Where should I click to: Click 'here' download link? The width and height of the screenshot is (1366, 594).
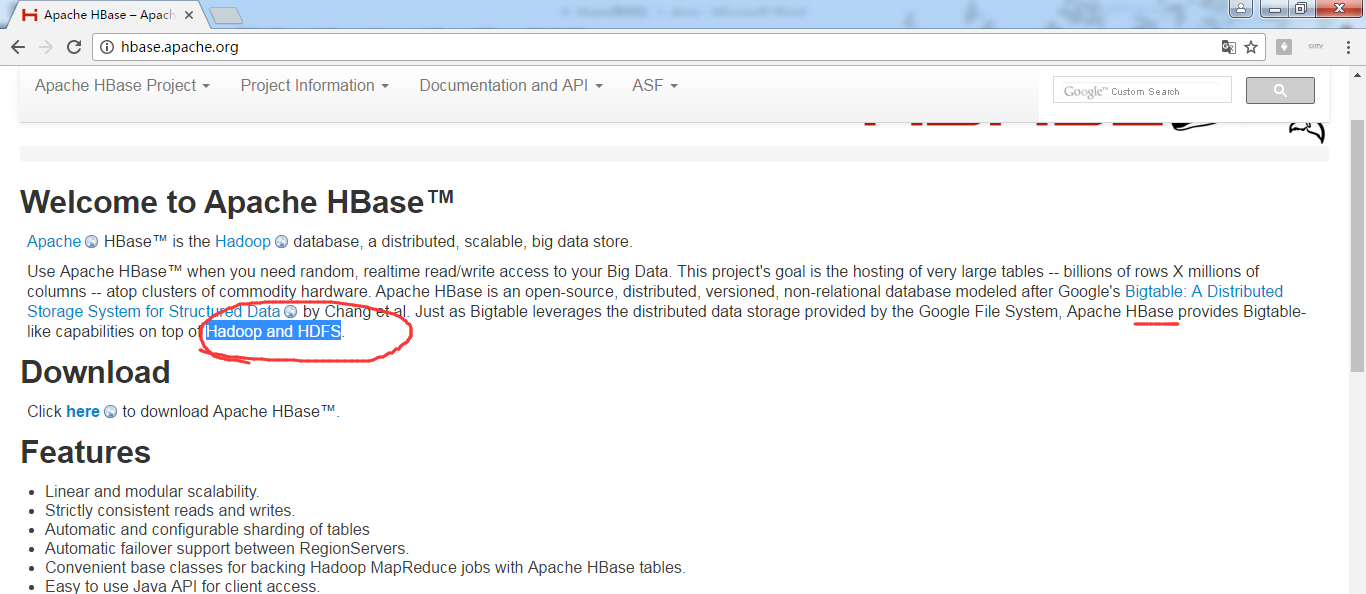pyautogui.click(x=83, y=411)
